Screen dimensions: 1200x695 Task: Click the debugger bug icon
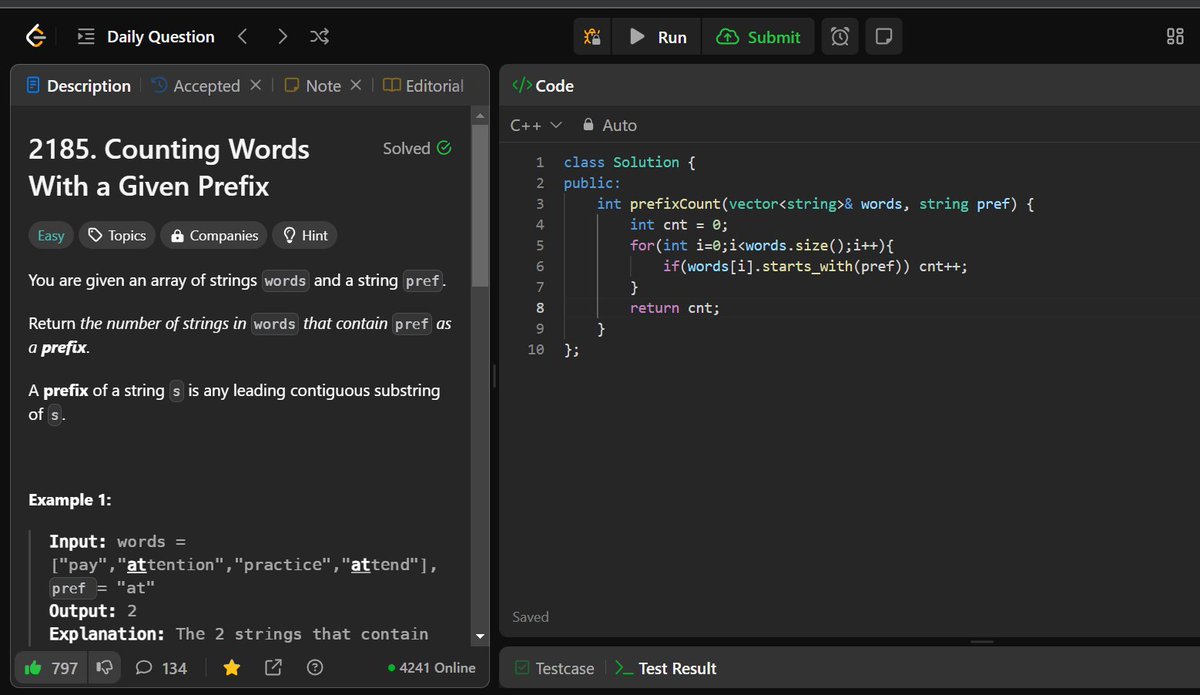592,37
